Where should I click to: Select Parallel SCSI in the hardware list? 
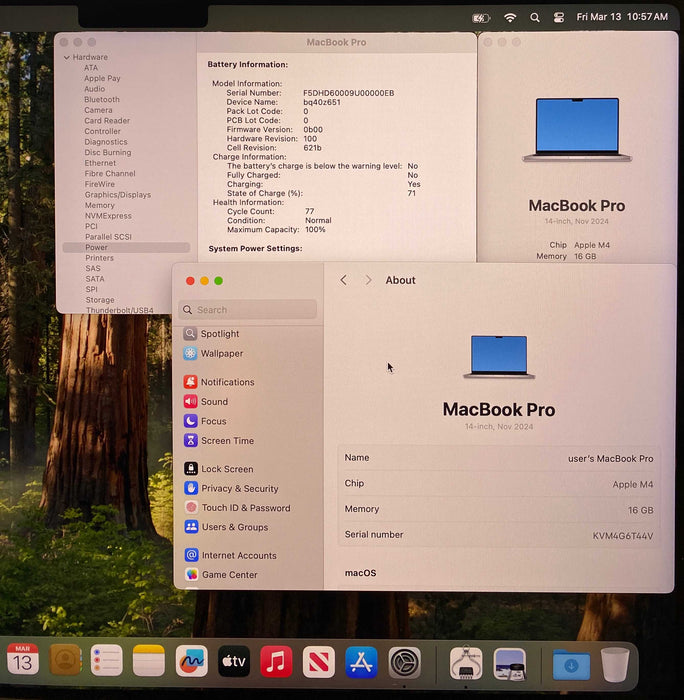coord(108,237)
